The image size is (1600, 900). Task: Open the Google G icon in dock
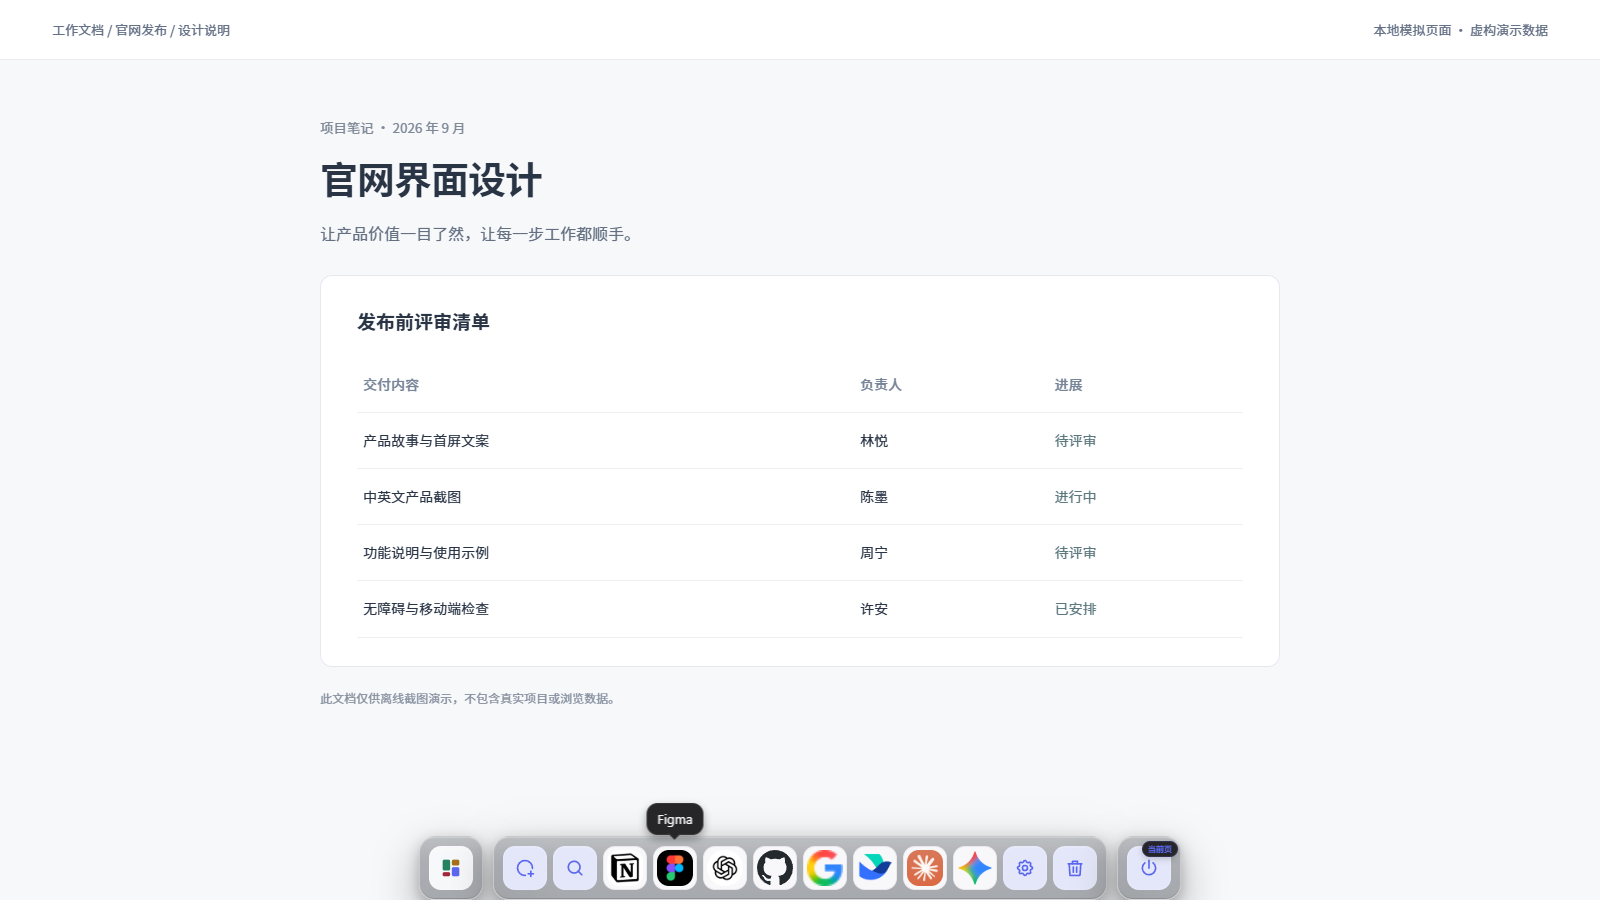825,868
